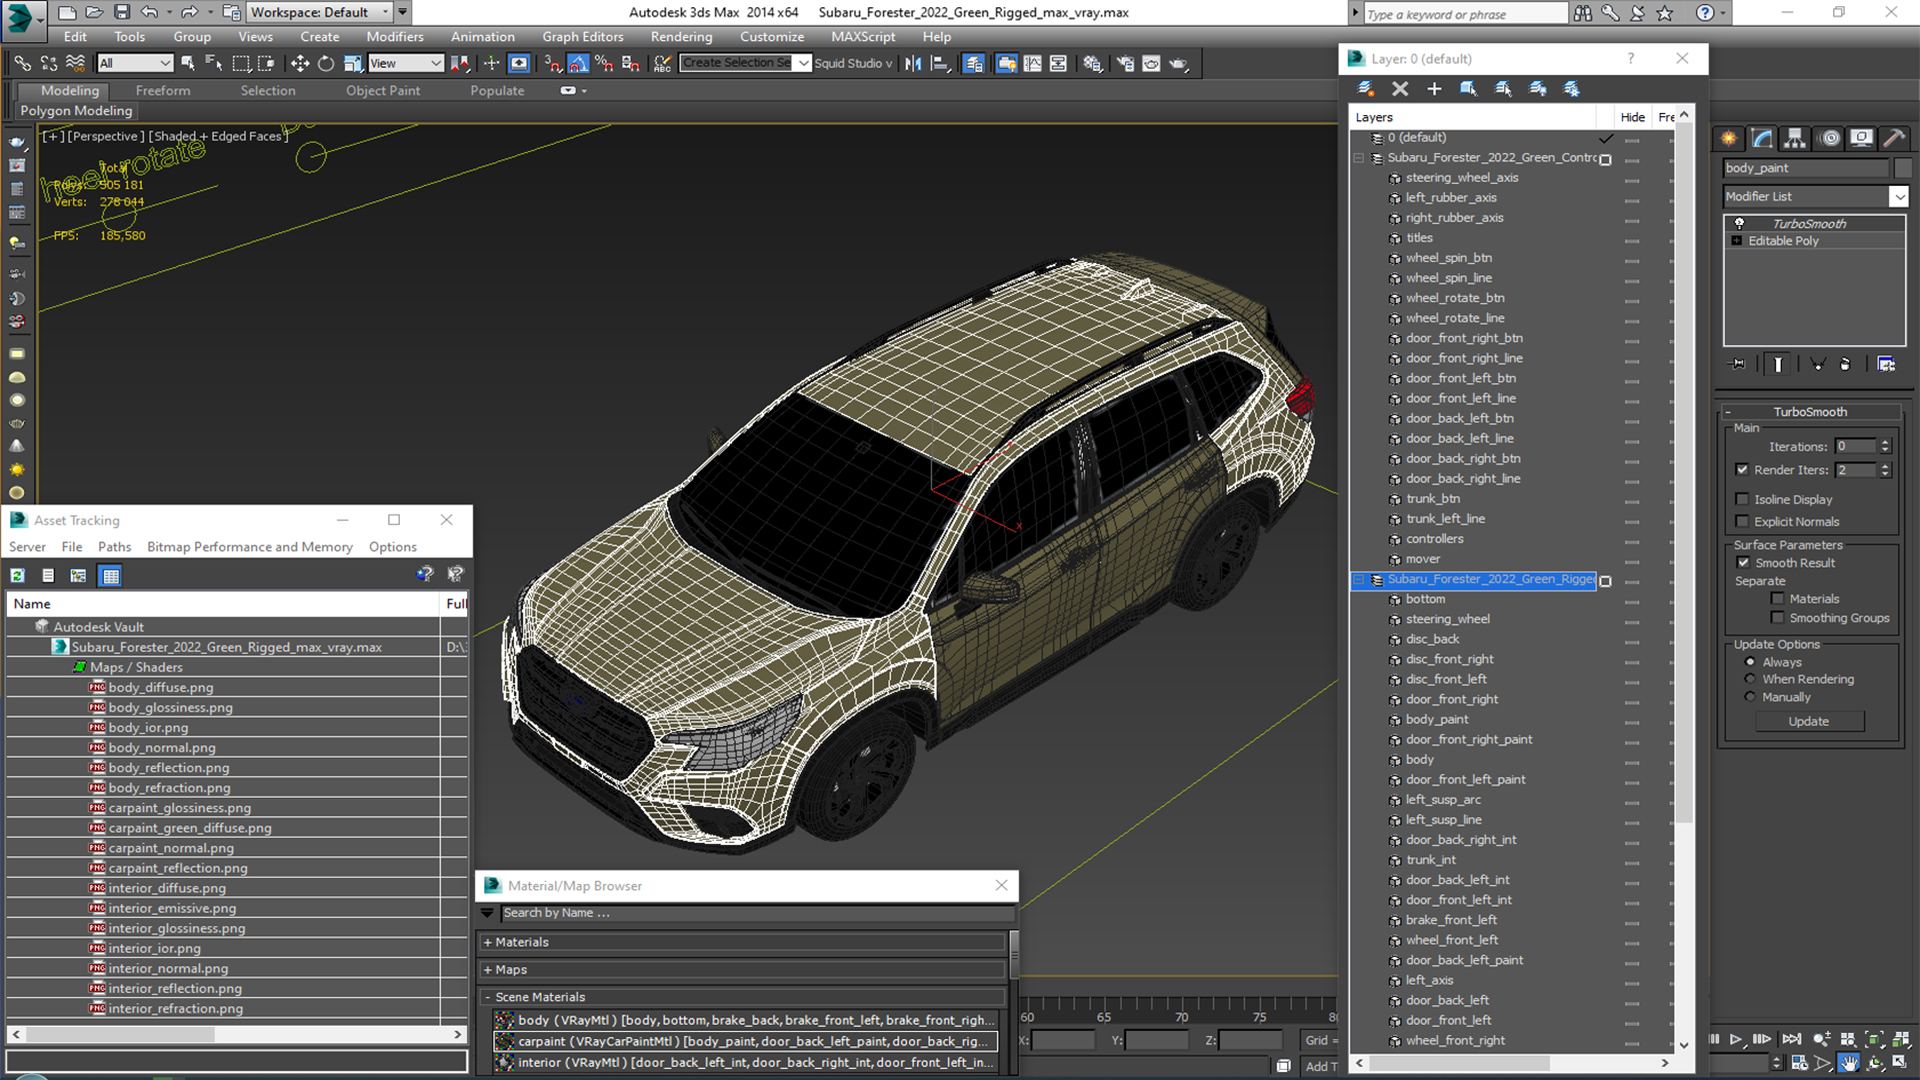Click Configure Modifier Sets icon
Screen dimensions: 1920x1080
[x=1886, y=364]
